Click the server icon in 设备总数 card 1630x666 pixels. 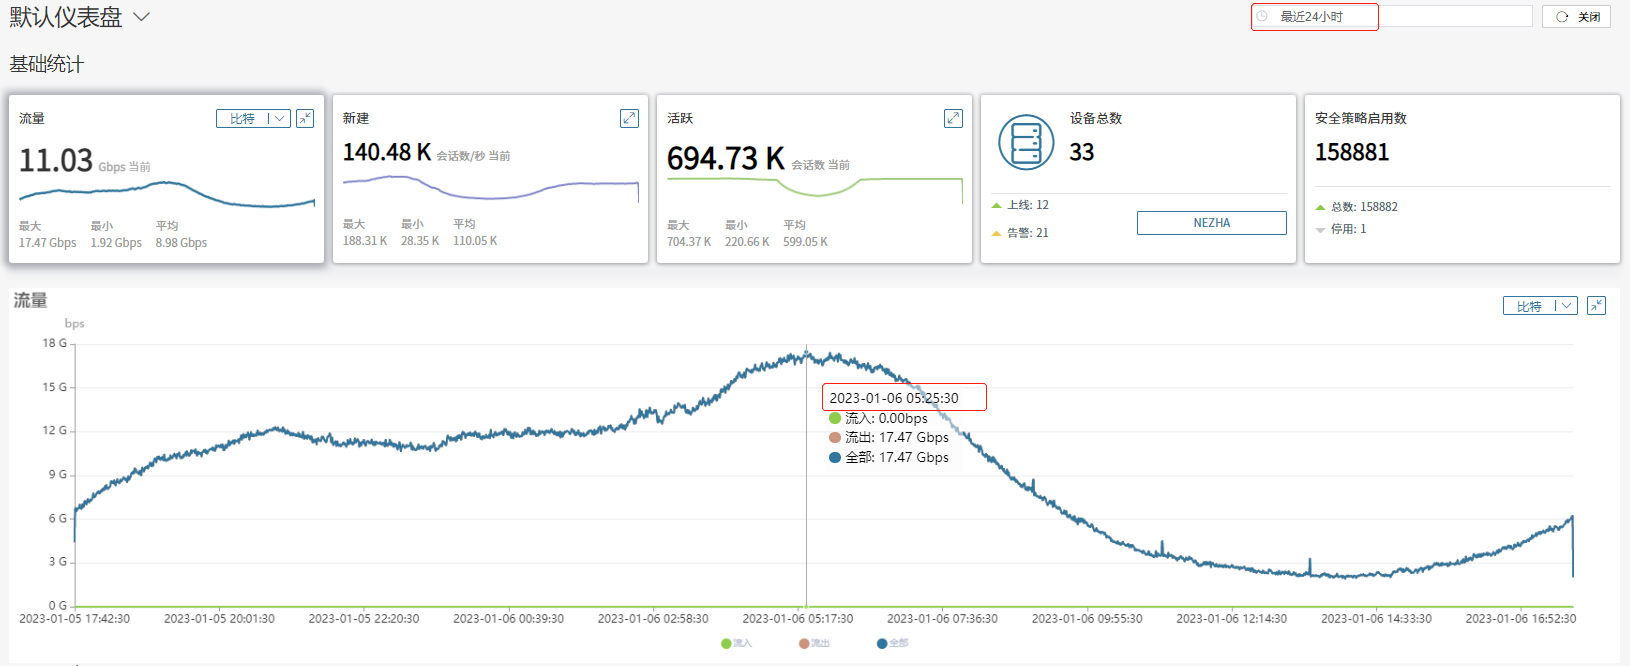1026,143
